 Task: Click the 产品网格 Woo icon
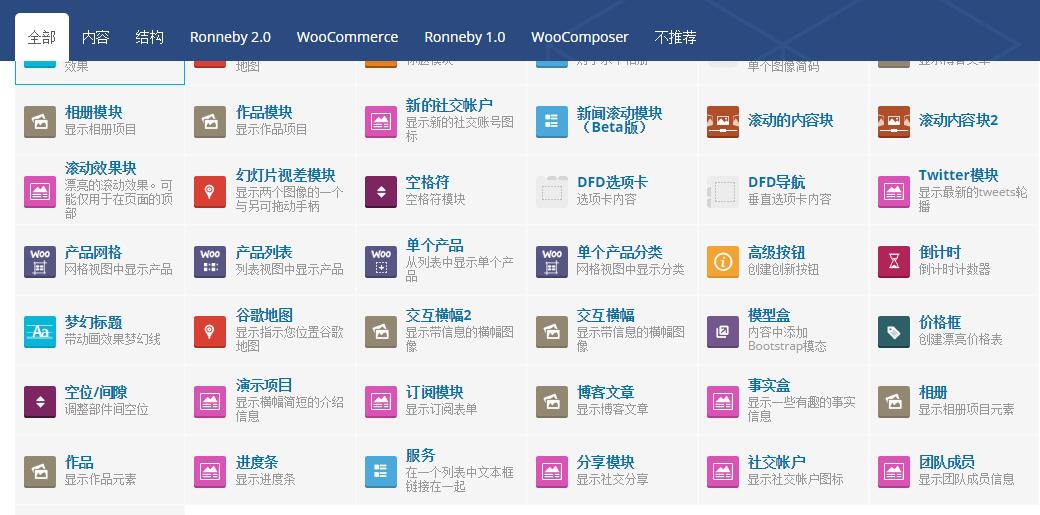coord(40,262)
